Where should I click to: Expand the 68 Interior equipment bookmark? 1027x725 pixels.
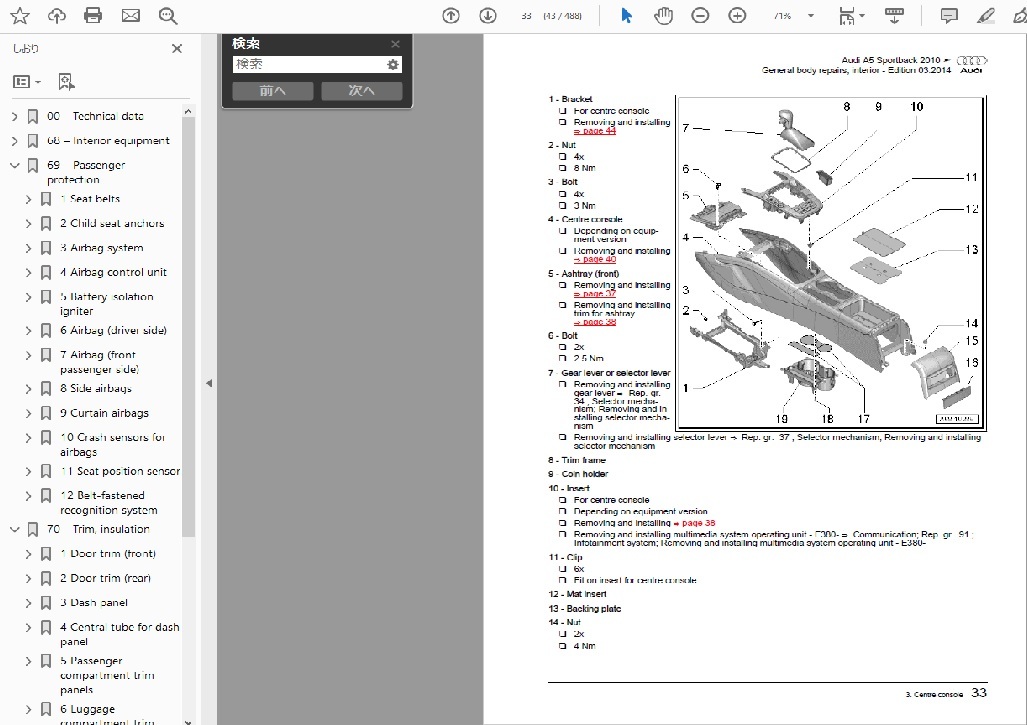[x=14, y=141]
